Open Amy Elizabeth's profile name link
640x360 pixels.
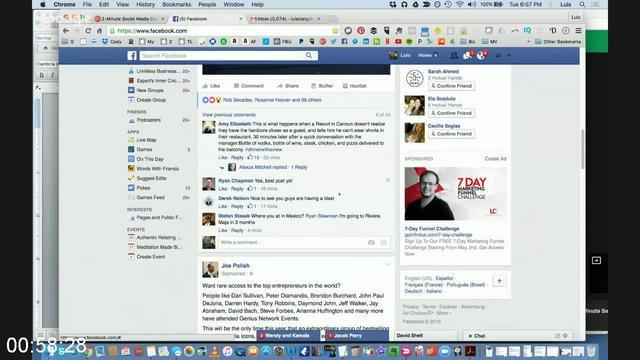235,124
